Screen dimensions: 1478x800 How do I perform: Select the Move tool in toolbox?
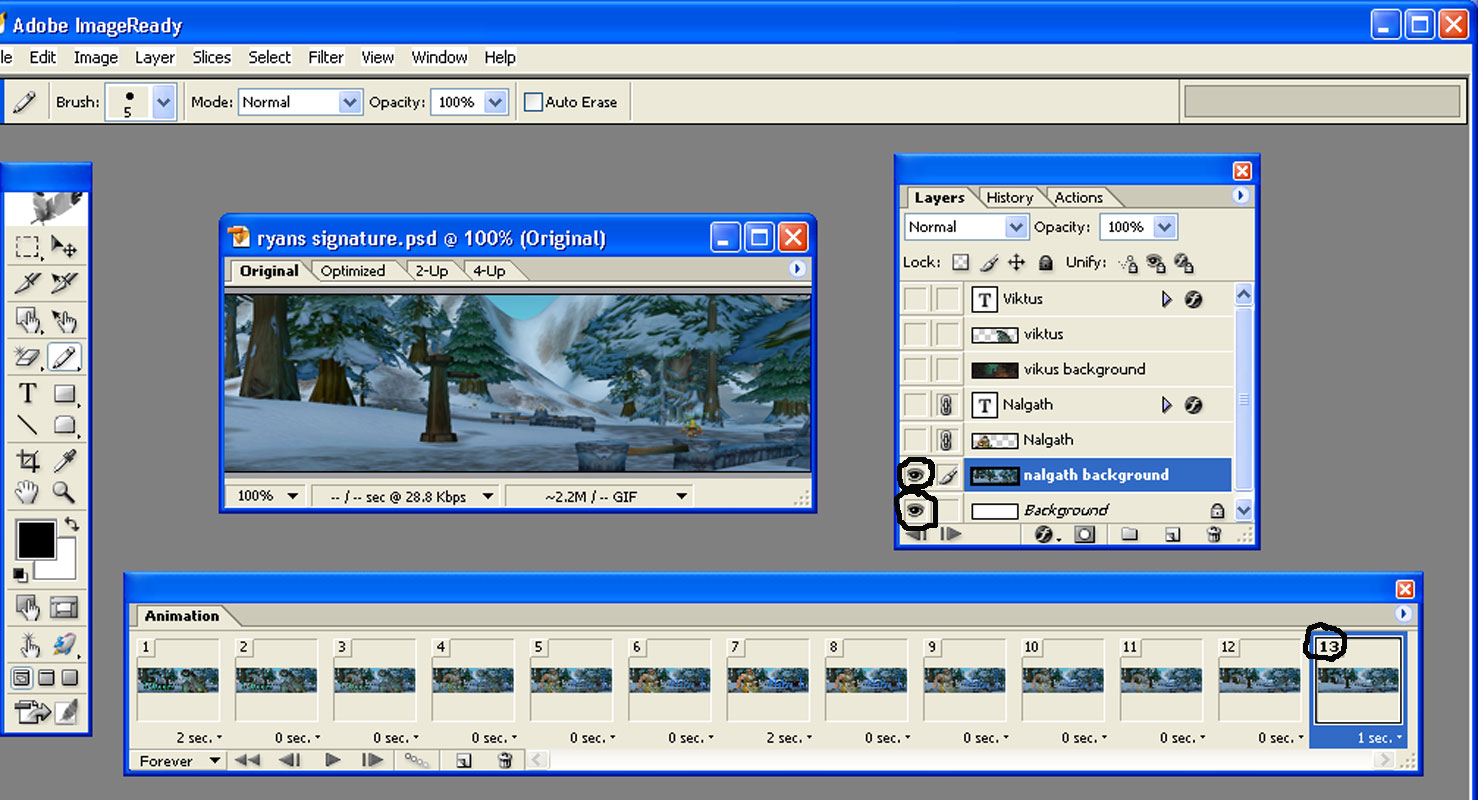[x=64, y=247]
